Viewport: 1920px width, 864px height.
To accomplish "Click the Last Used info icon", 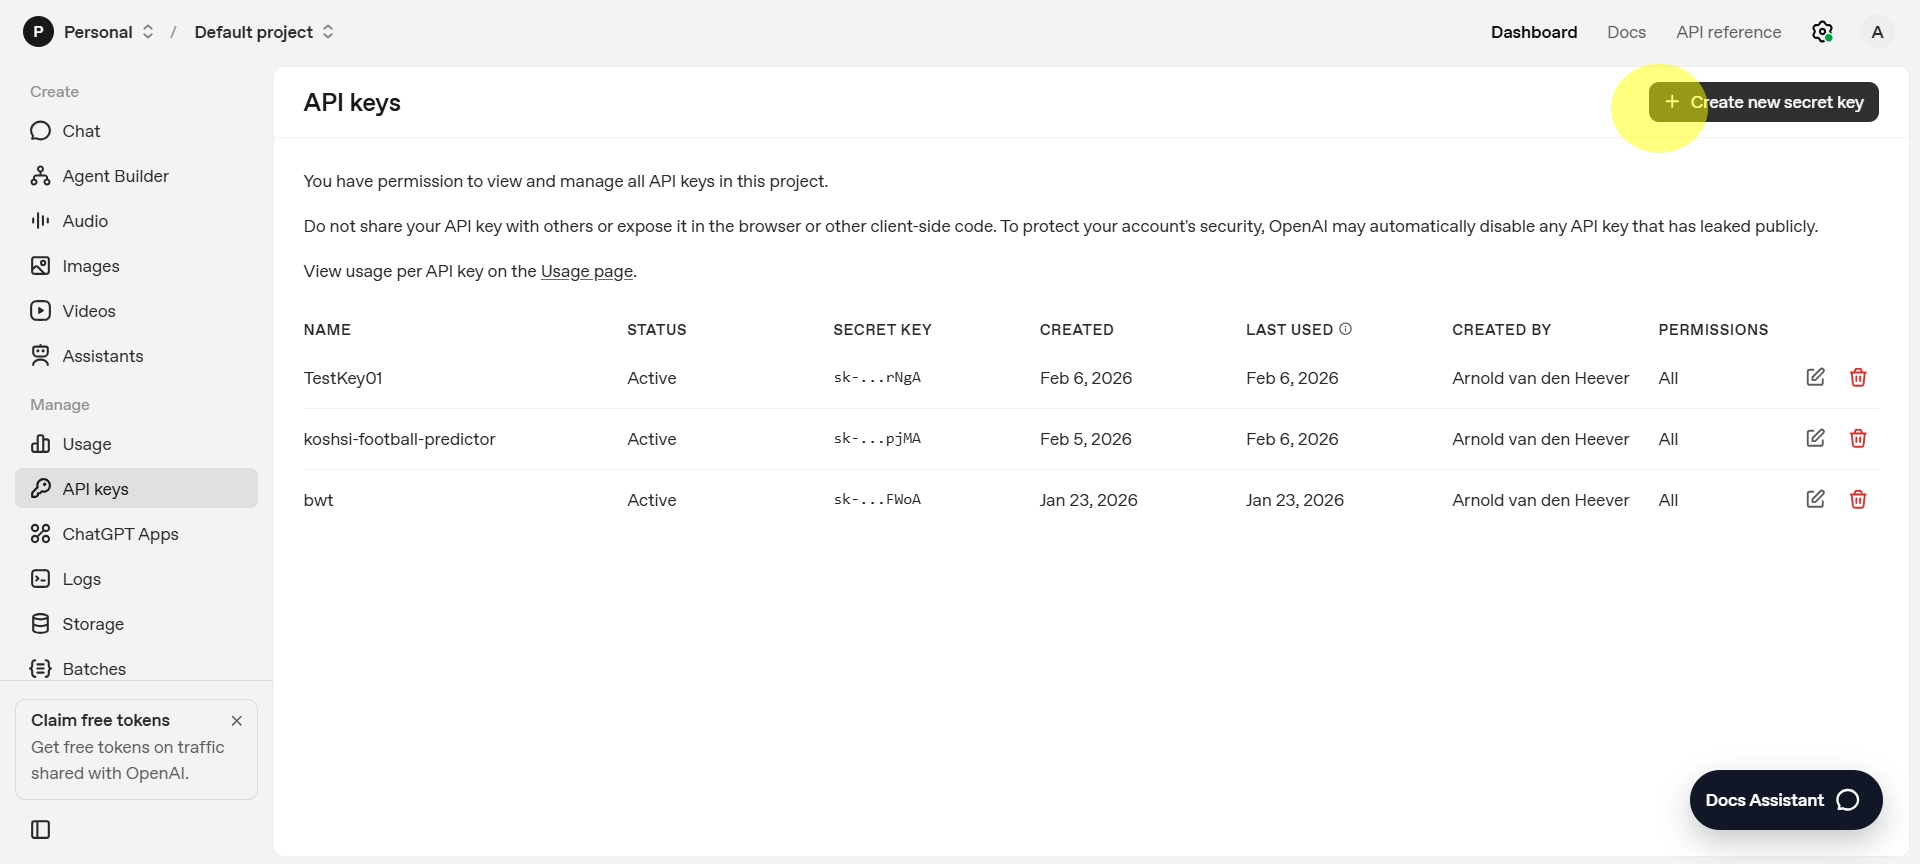I will point(1345,329).
